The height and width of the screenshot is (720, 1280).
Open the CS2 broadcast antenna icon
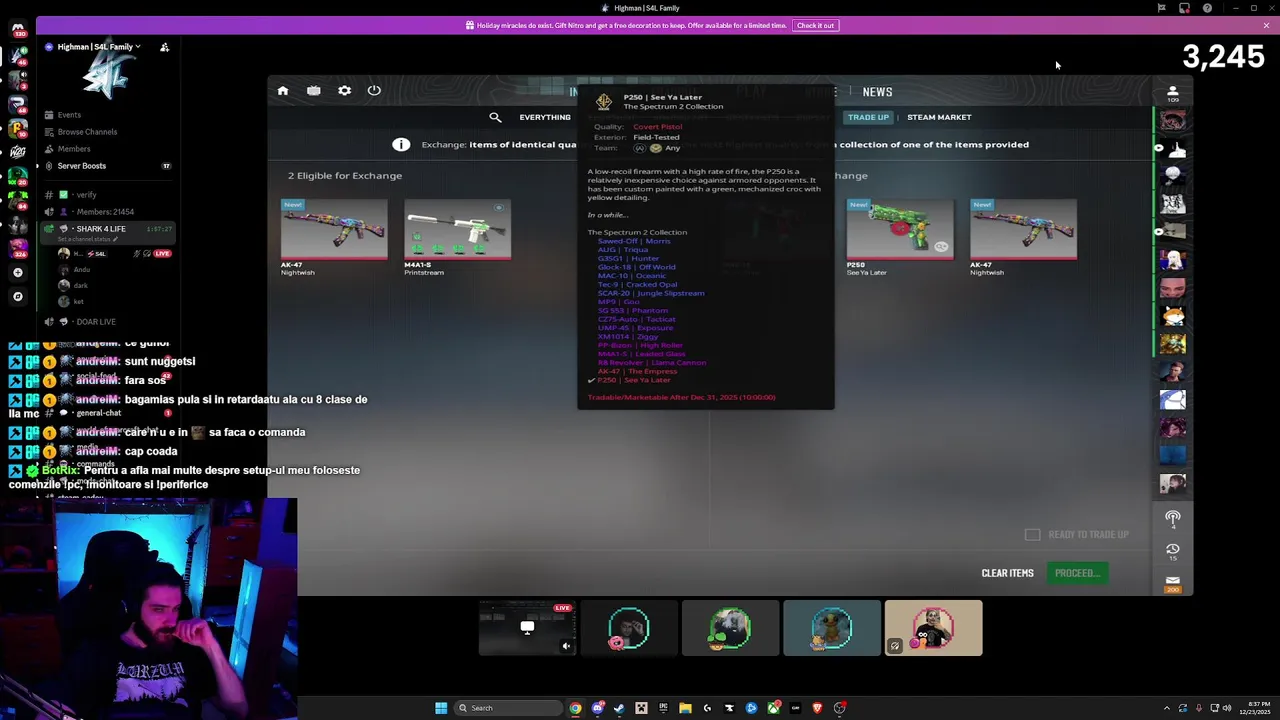tap(1173, 518)
